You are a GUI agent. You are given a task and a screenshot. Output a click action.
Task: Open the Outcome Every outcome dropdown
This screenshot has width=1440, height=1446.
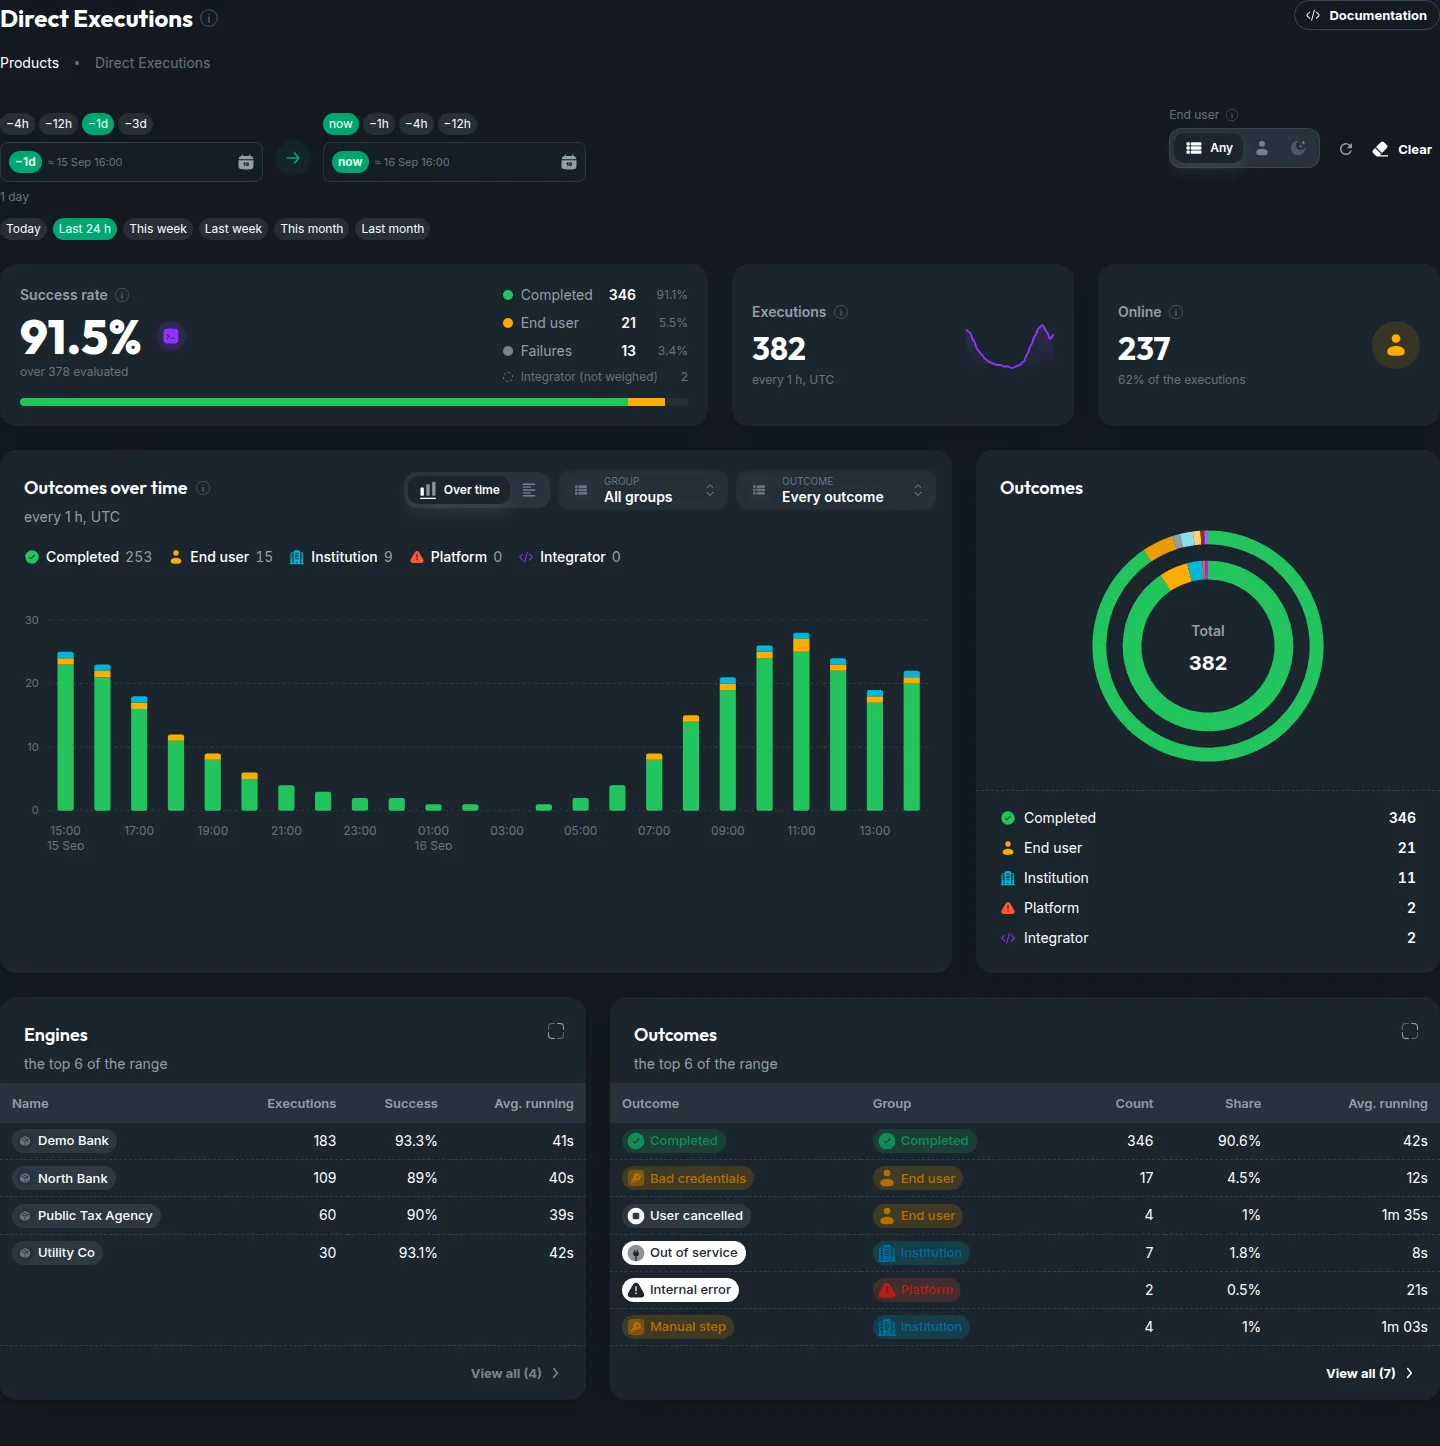[836, 490]
